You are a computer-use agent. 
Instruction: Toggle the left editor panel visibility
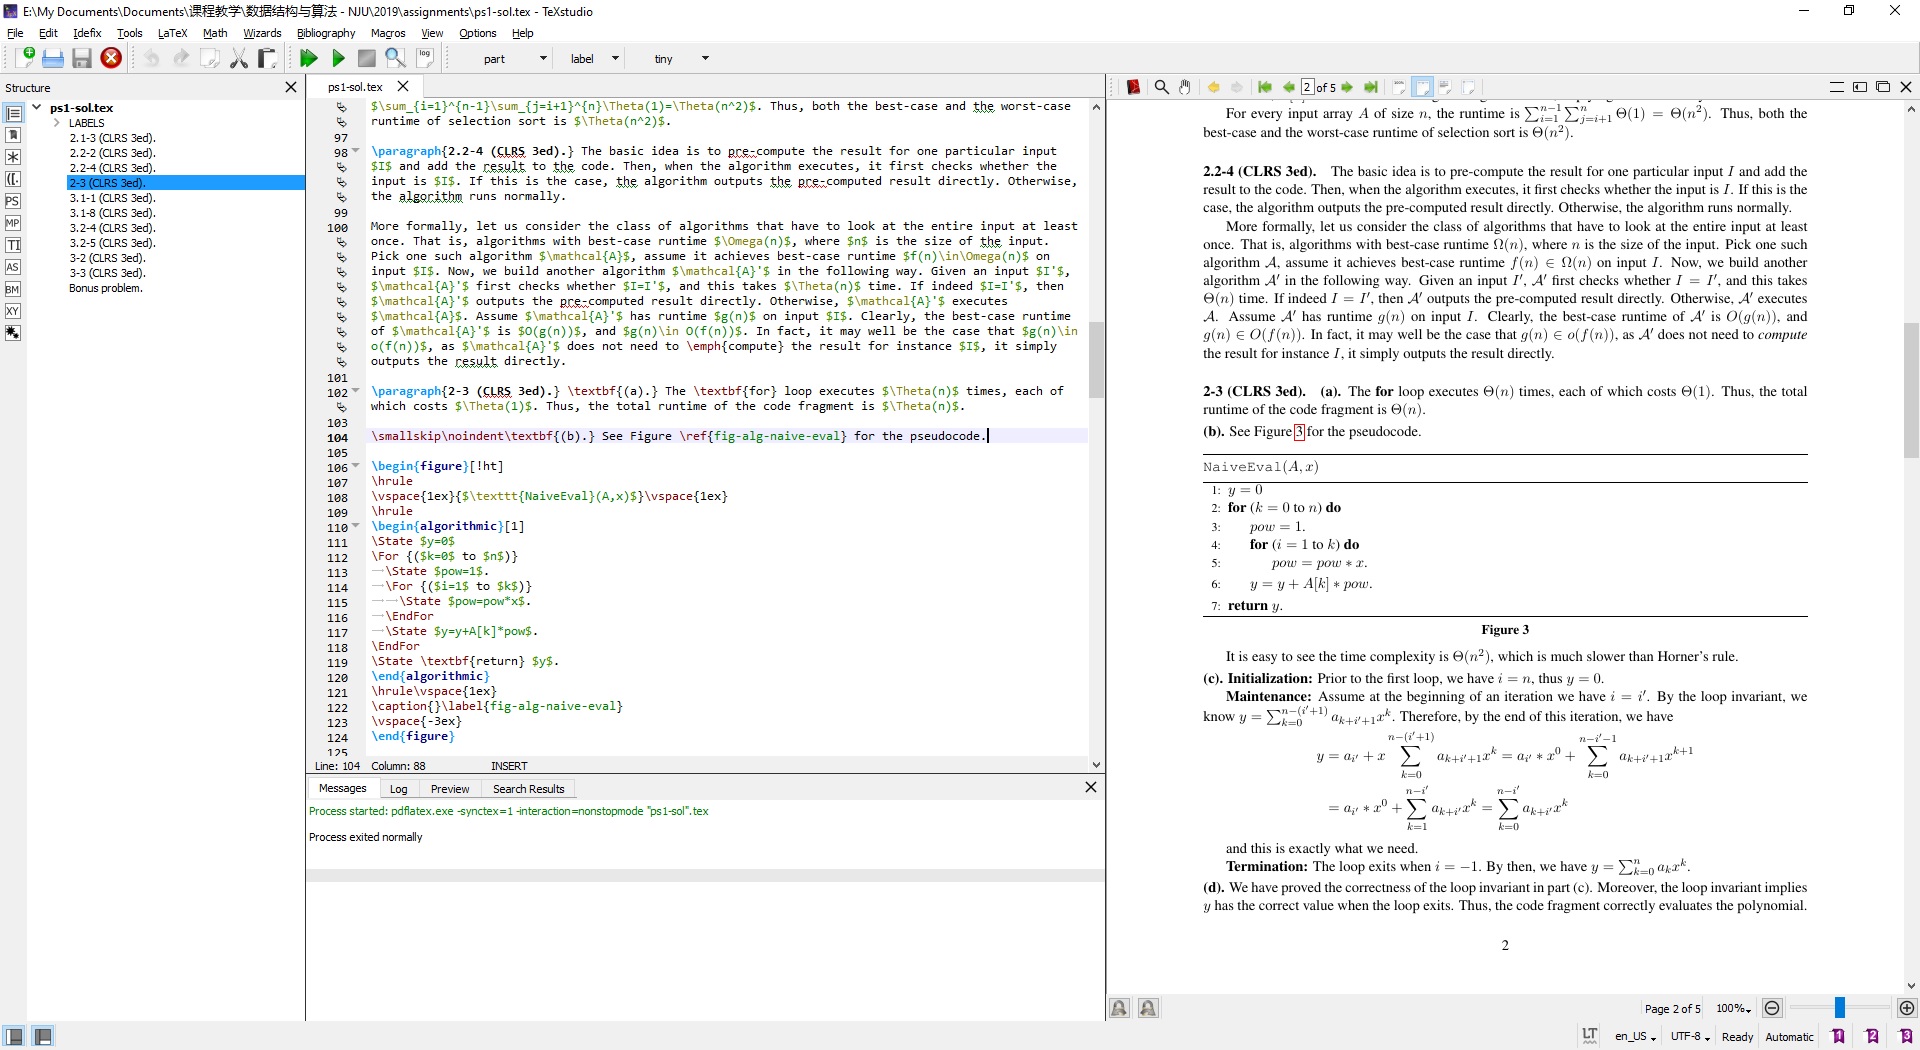[14, 1036]
